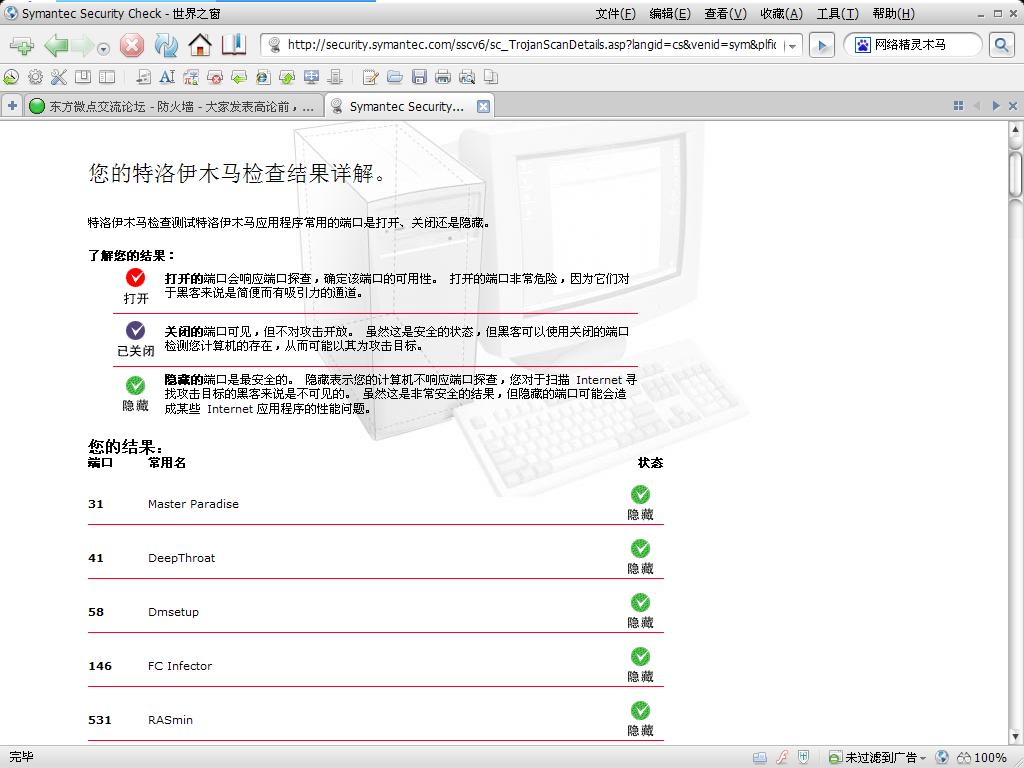Click the Flash icon in the status bar
Image resolution: width=1024 pixels, height=768 pixels.
[x=782, y=758]
